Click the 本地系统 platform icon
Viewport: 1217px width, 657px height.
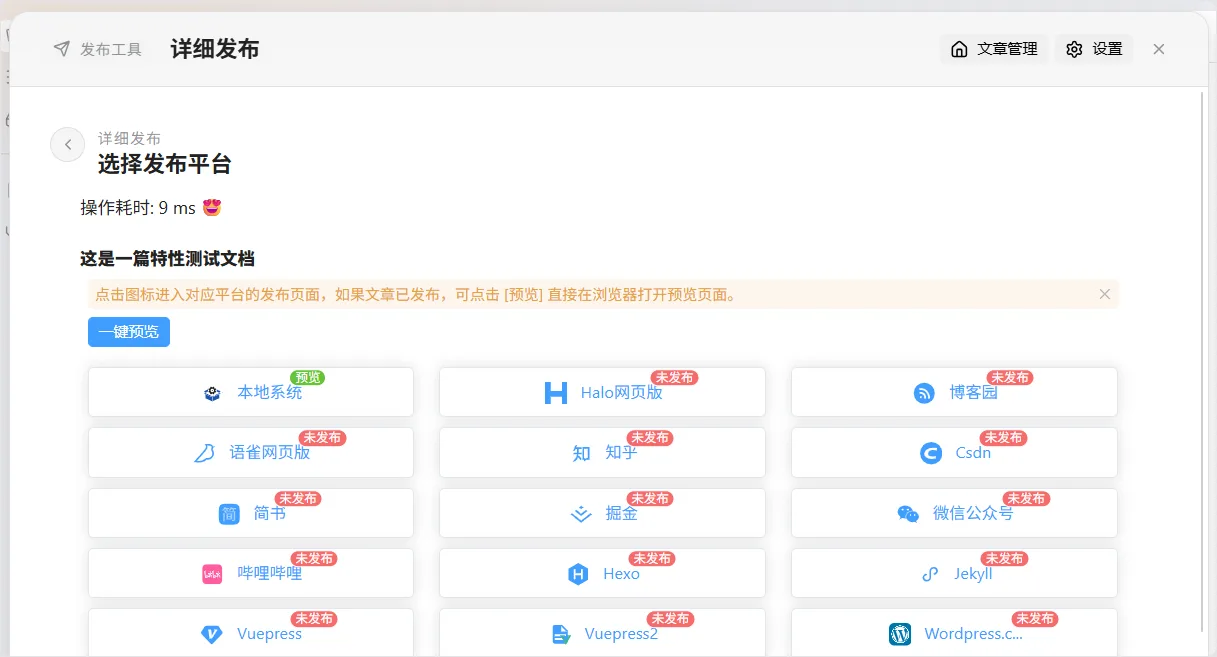click(212, 393)
